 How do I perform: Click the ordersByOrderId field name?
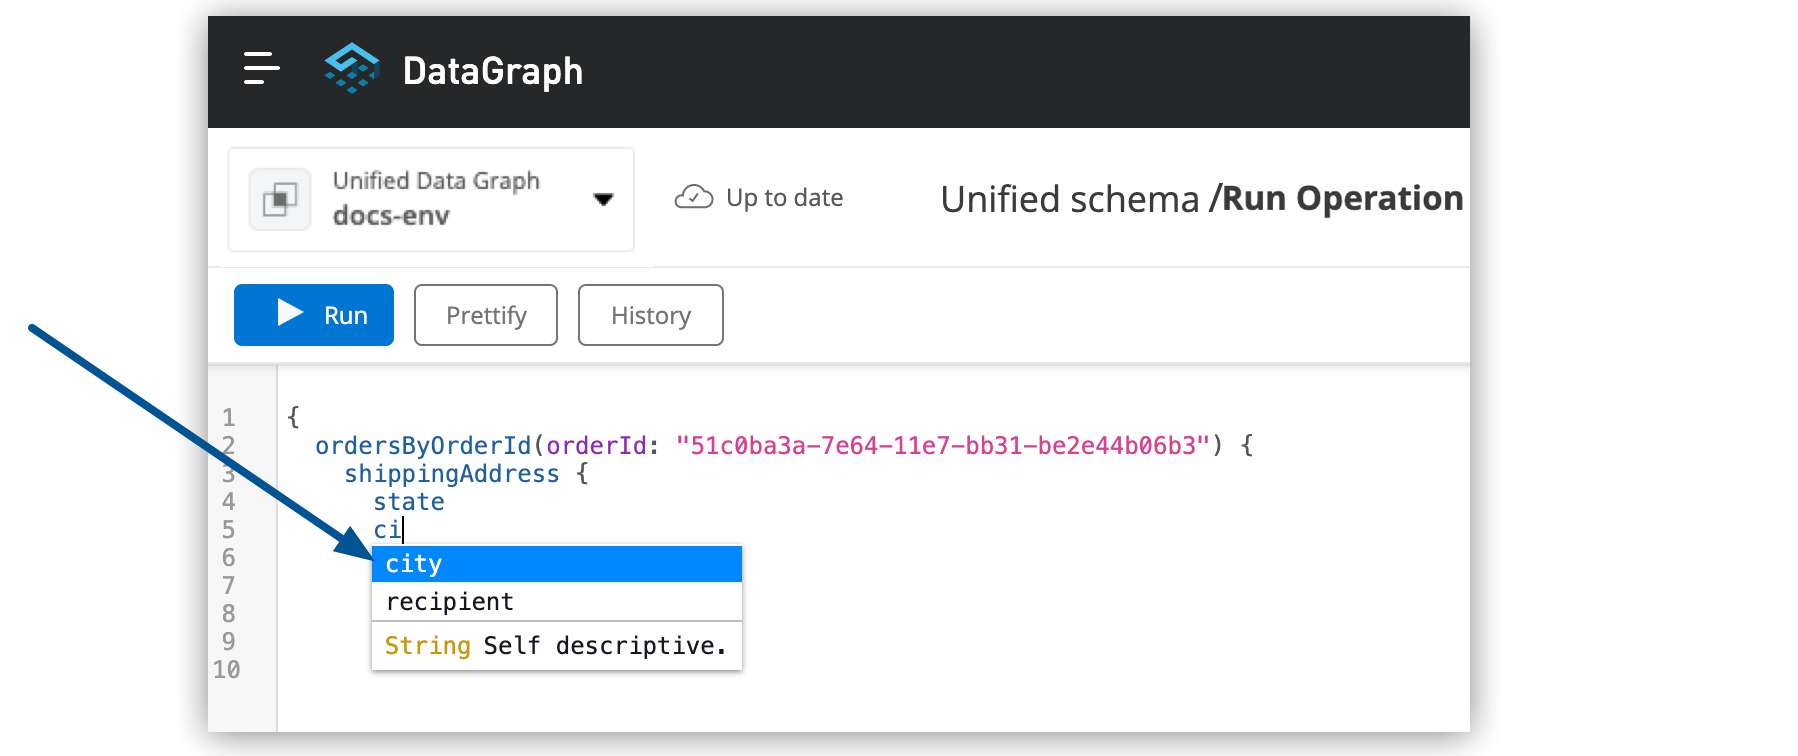[x=423, y=446]
